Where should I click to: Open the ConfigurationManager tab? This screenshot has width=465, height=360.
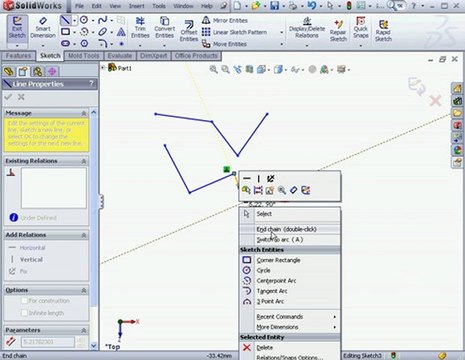pos(38,71)
